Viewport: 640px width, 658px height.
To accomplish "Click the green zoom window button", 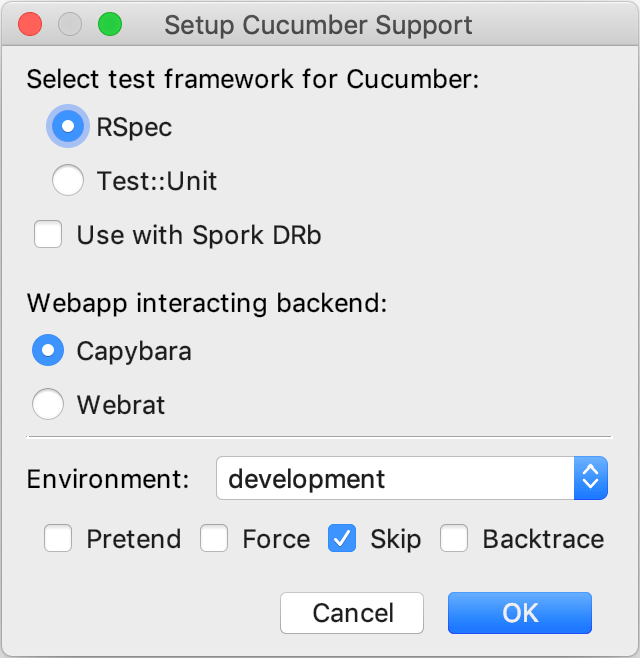I will pos(109,25).
